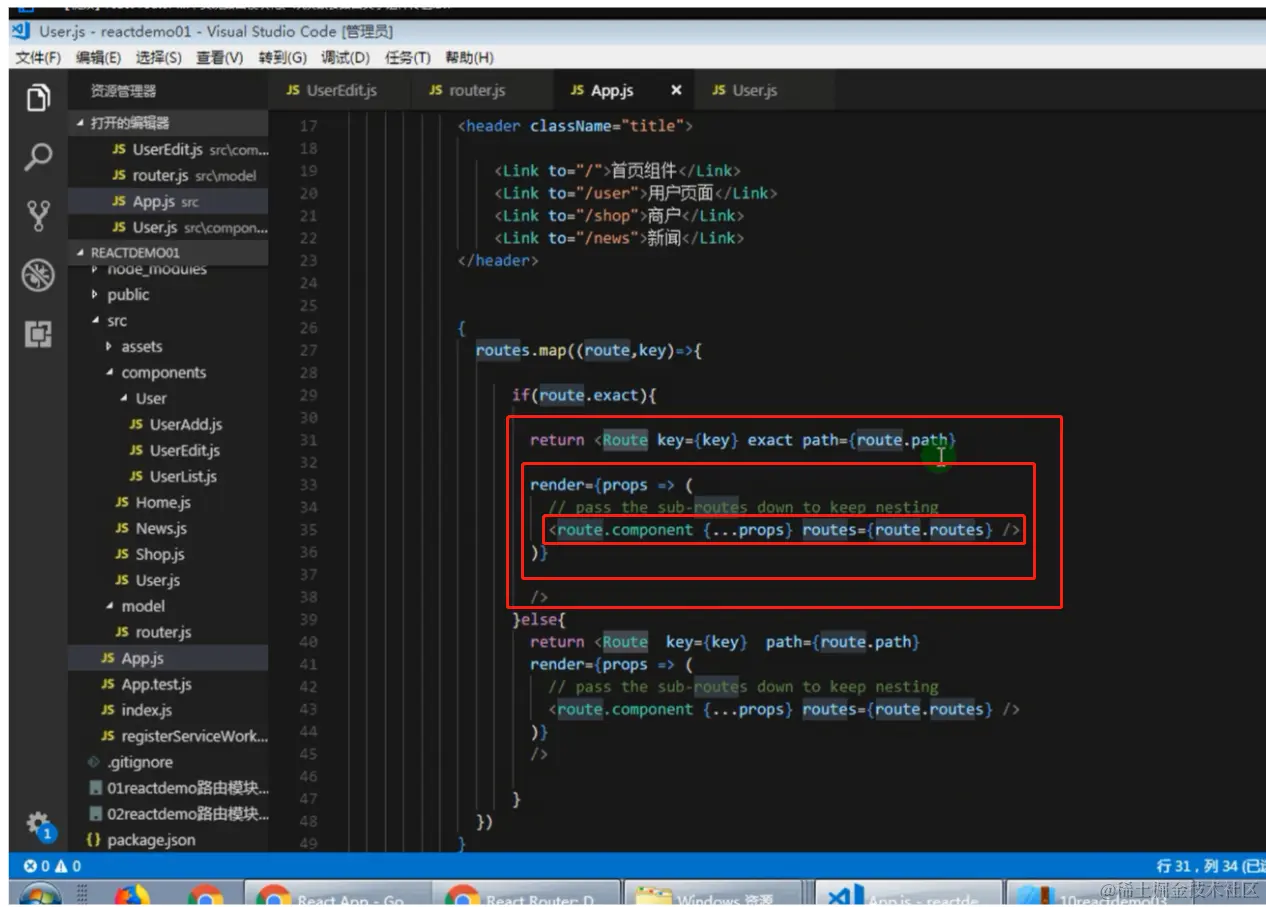Screen dimensions: 1266x907
Task: Select App.js in the src file tree
Action: click(x=168, y=658)
